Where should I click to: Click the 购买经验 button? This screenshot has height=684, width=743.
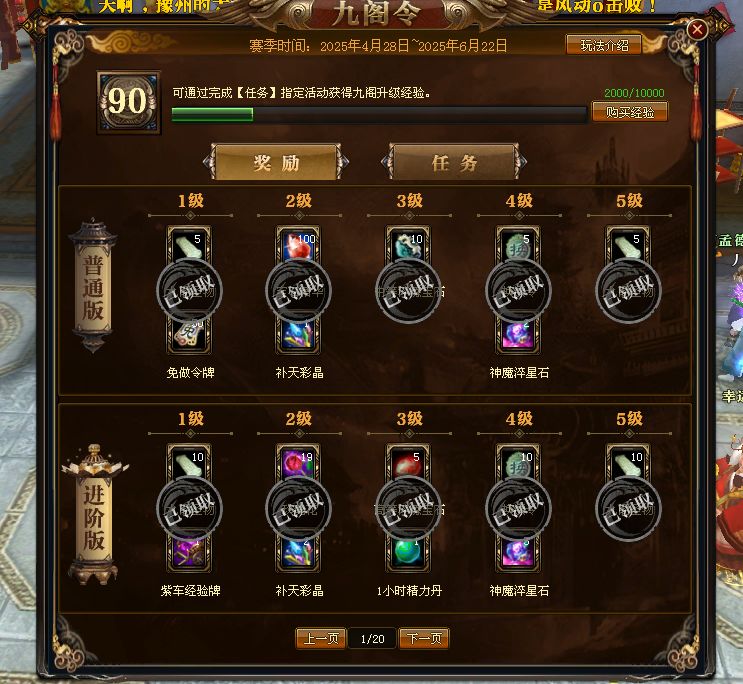(630, 112)
